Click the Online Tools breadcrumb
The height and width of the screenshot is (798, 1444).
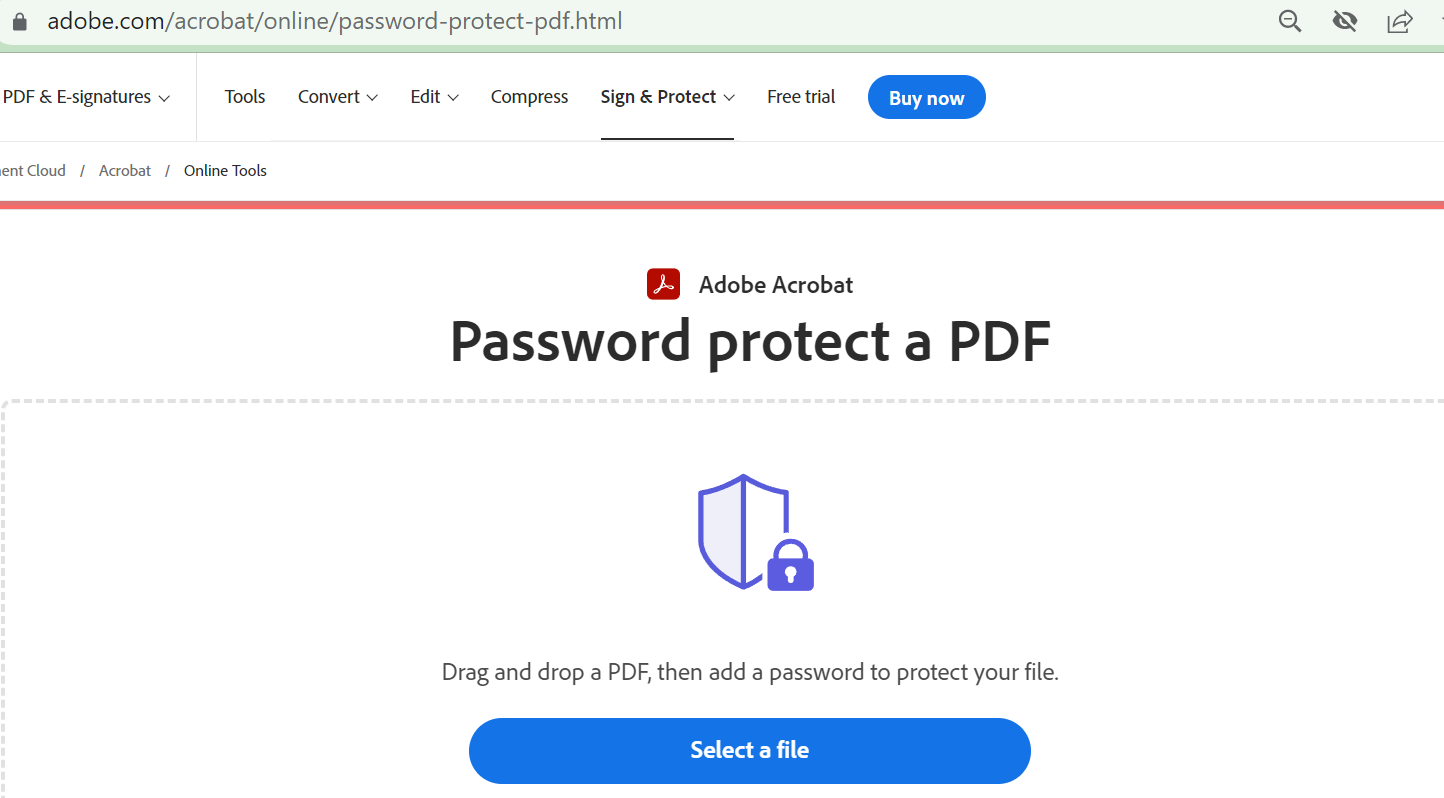click(225, 171)
